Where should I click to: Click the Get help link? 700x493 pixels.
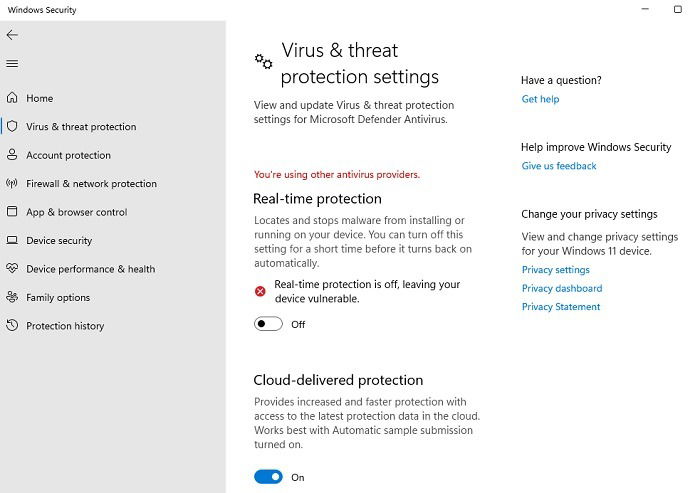[540, 99]
